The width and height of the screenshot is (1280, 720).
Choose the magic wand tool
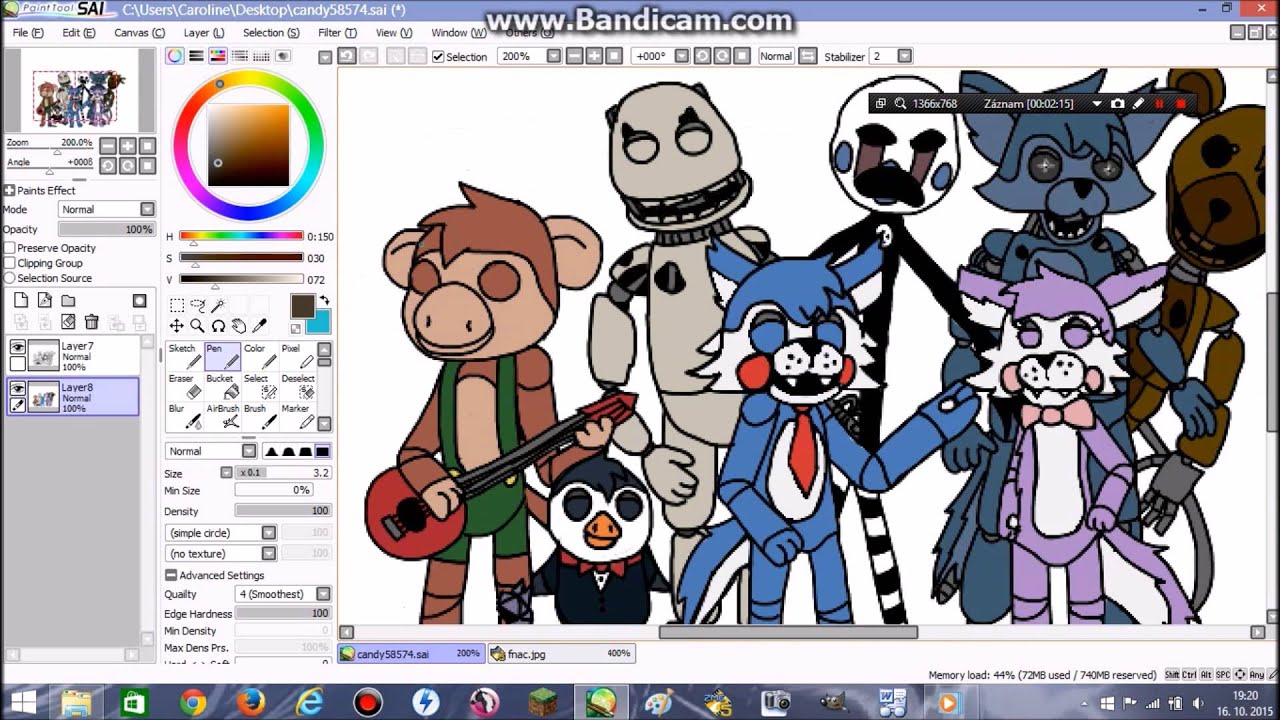point(218,305)
